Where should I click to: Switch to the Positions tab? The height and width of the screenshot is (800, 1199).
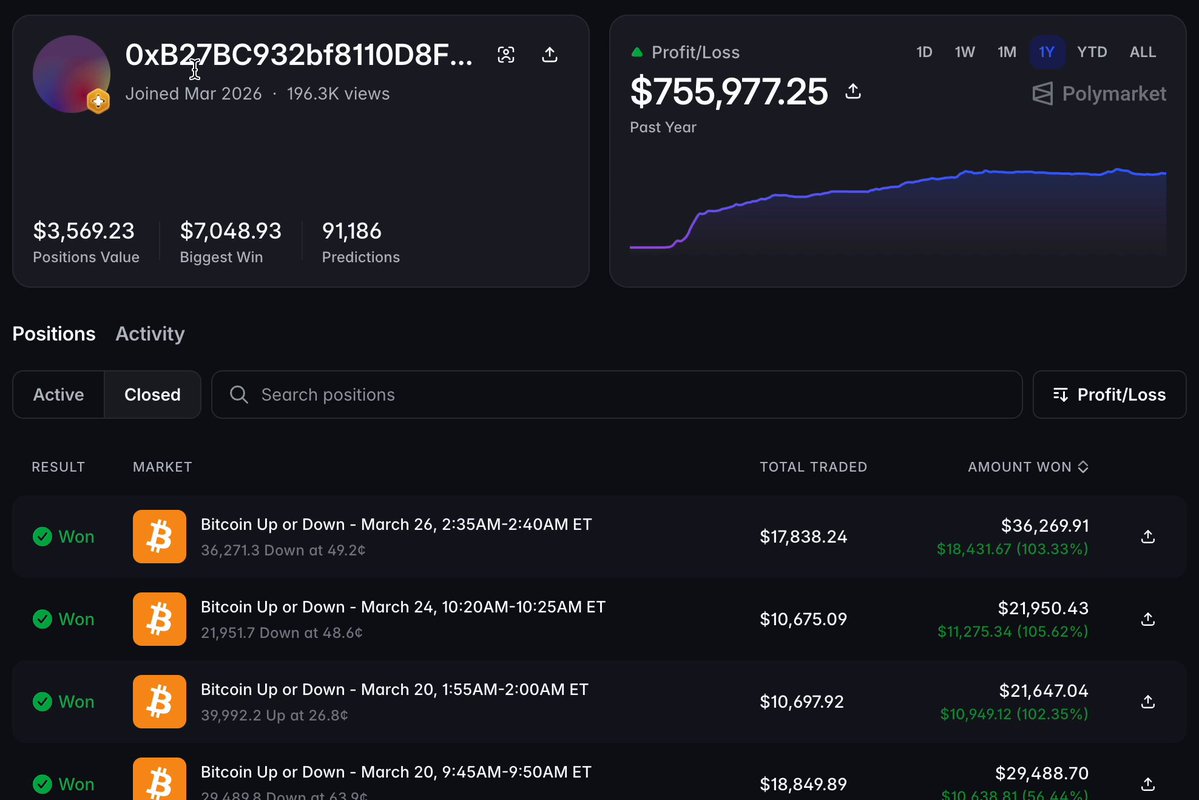(54, 334)
